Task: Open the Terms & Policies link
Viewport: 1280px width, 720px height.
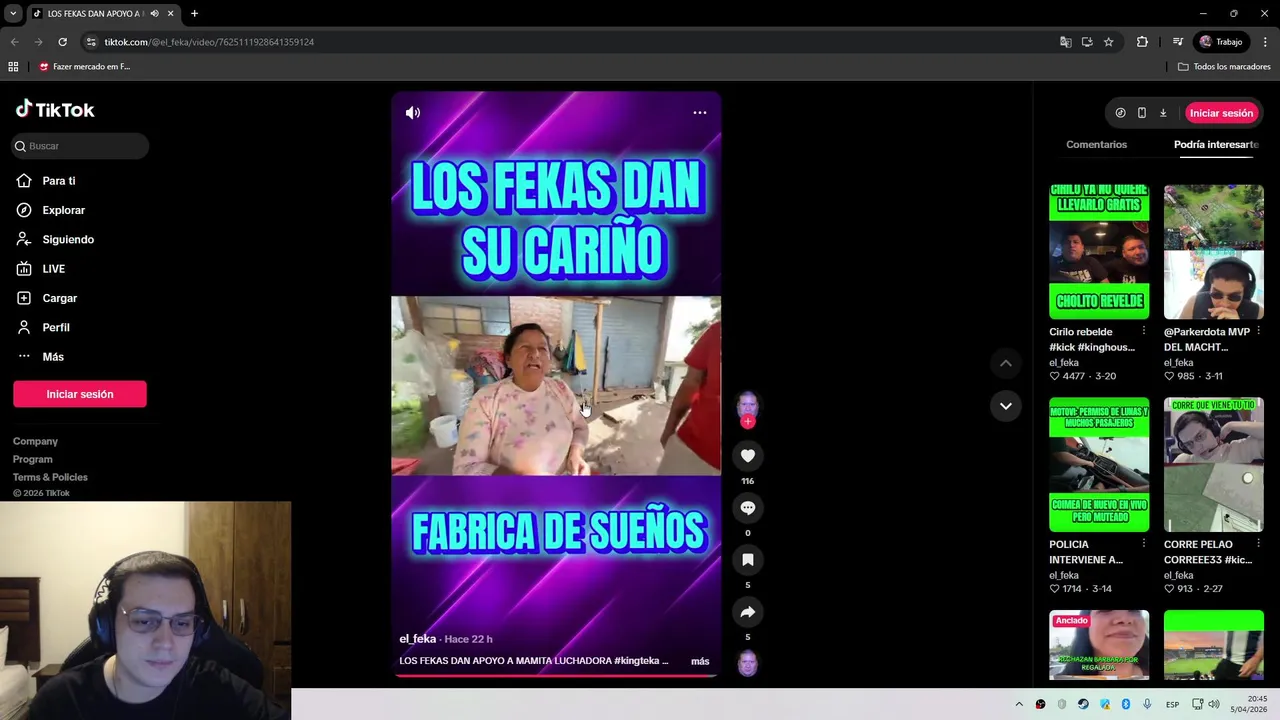Action: pos(50,477)
